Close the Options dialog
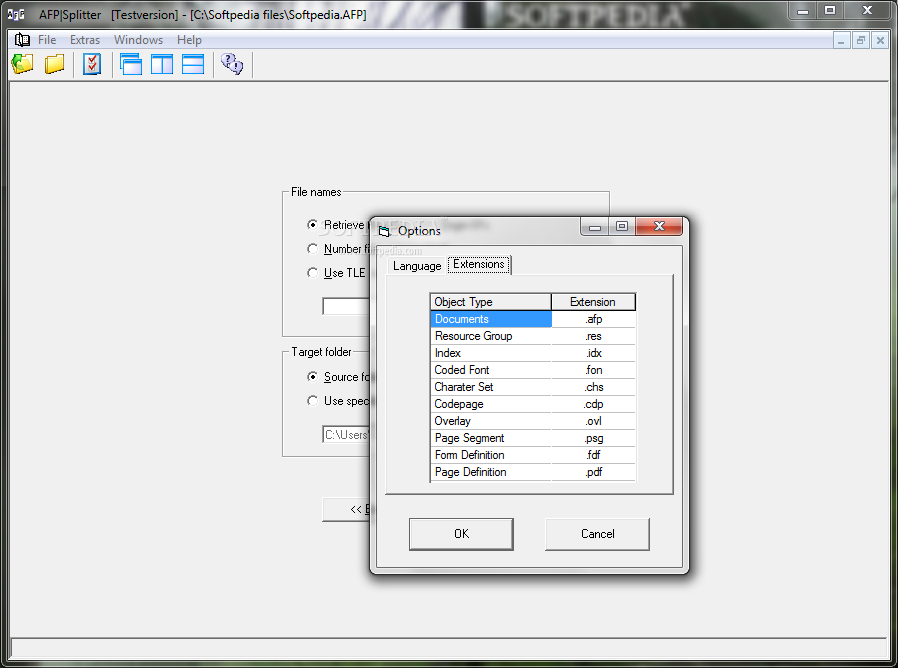The width and height of the screenshot is (898, 668). [659, 226]
